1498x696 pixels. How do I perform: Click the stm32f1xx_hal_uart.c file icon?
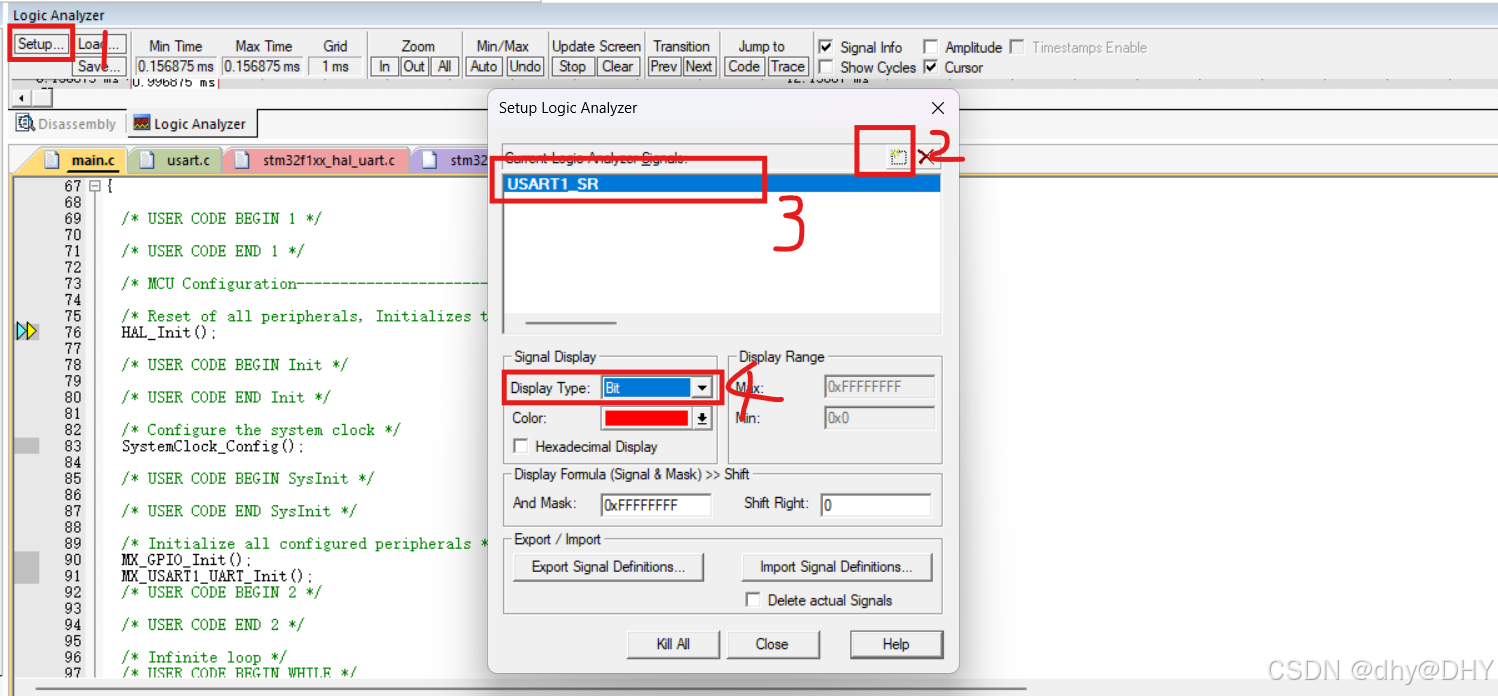[243, 160]
